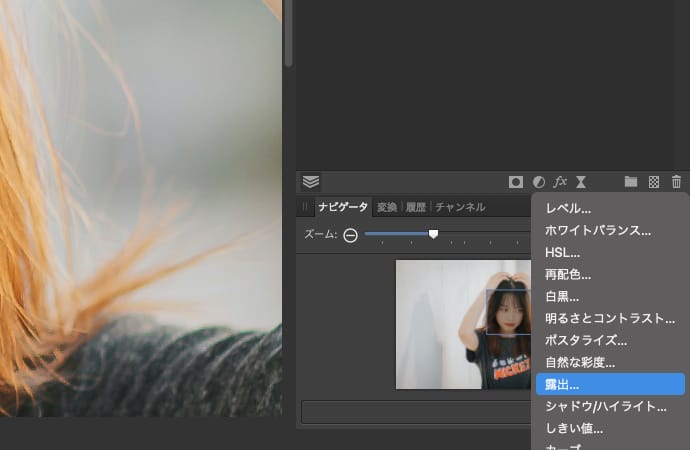690x450 pixels.
Task: Add a pixel layer with checkerboard icon
Action: coord(654,182)
